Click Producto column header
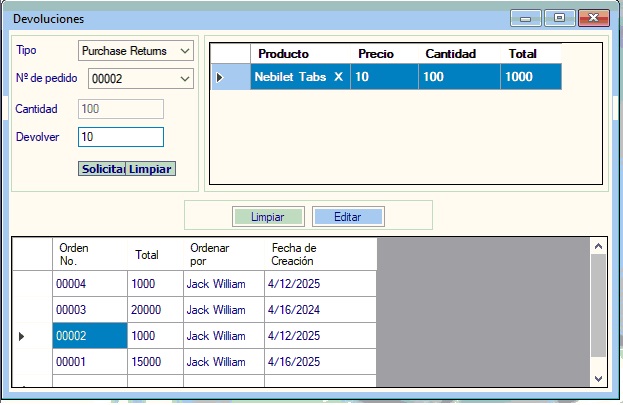 pos(300,53)
